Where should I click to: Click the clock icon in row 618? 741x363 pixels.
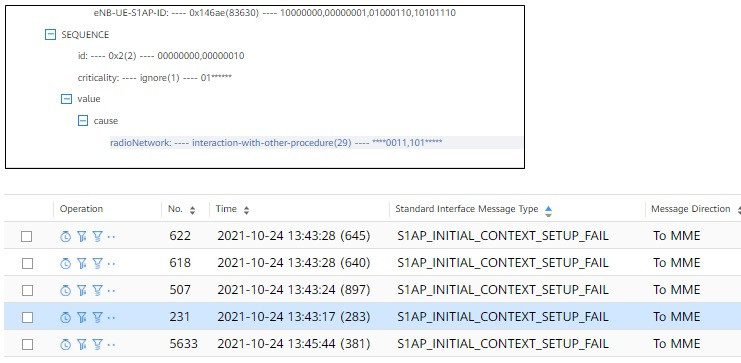[x=65, y=263]
